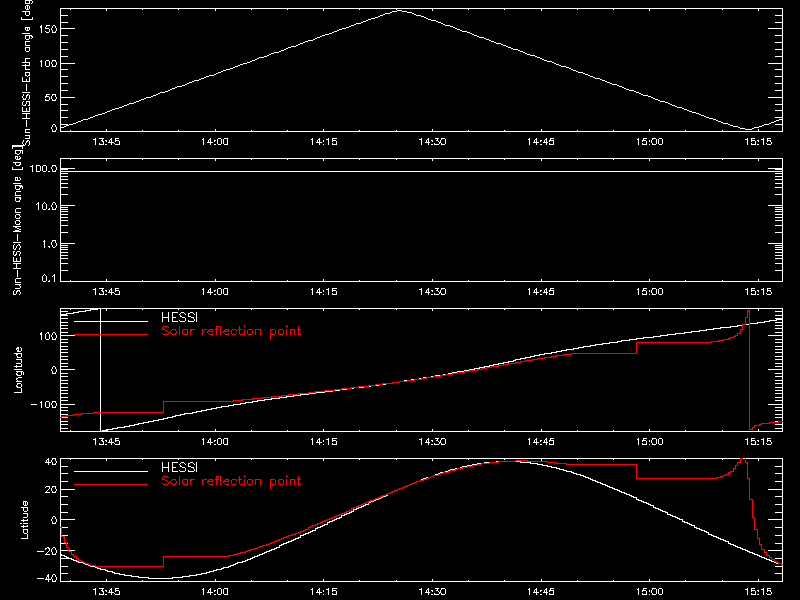Click 14:30 time label under Earth angle plot
The height and width of the screenshot is (600, 800).
pyautogui.click(x=432, y=142)
